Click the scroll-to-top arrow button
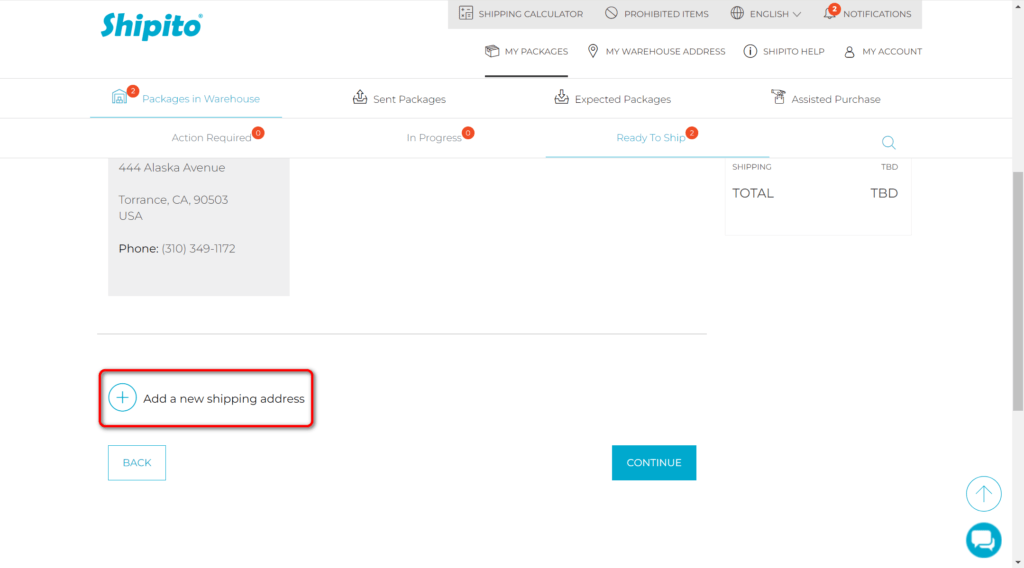 pyautogui.click(x=984, y=494)
